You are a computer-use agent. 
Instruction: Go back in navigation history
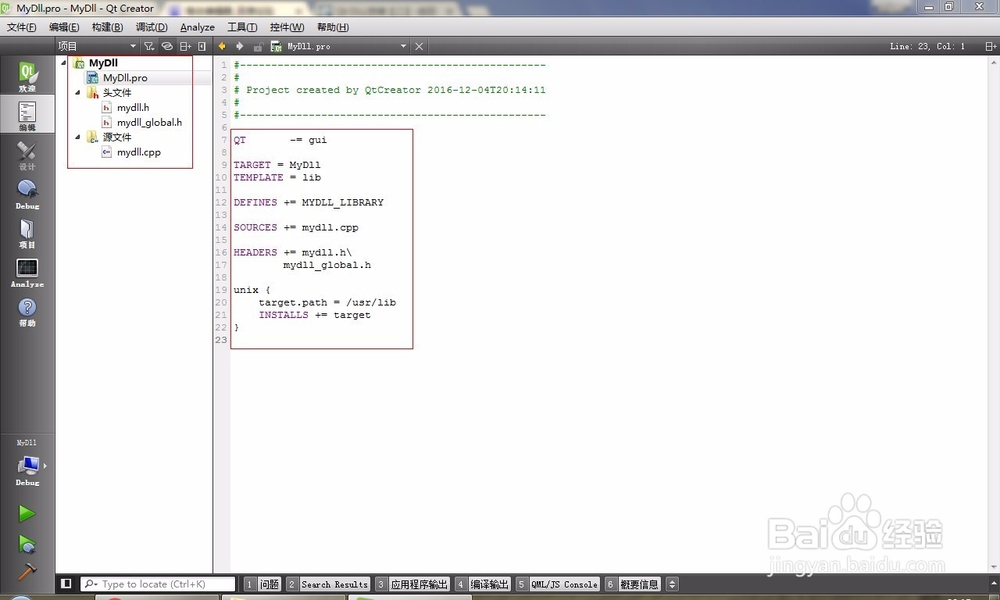(222, 46)
